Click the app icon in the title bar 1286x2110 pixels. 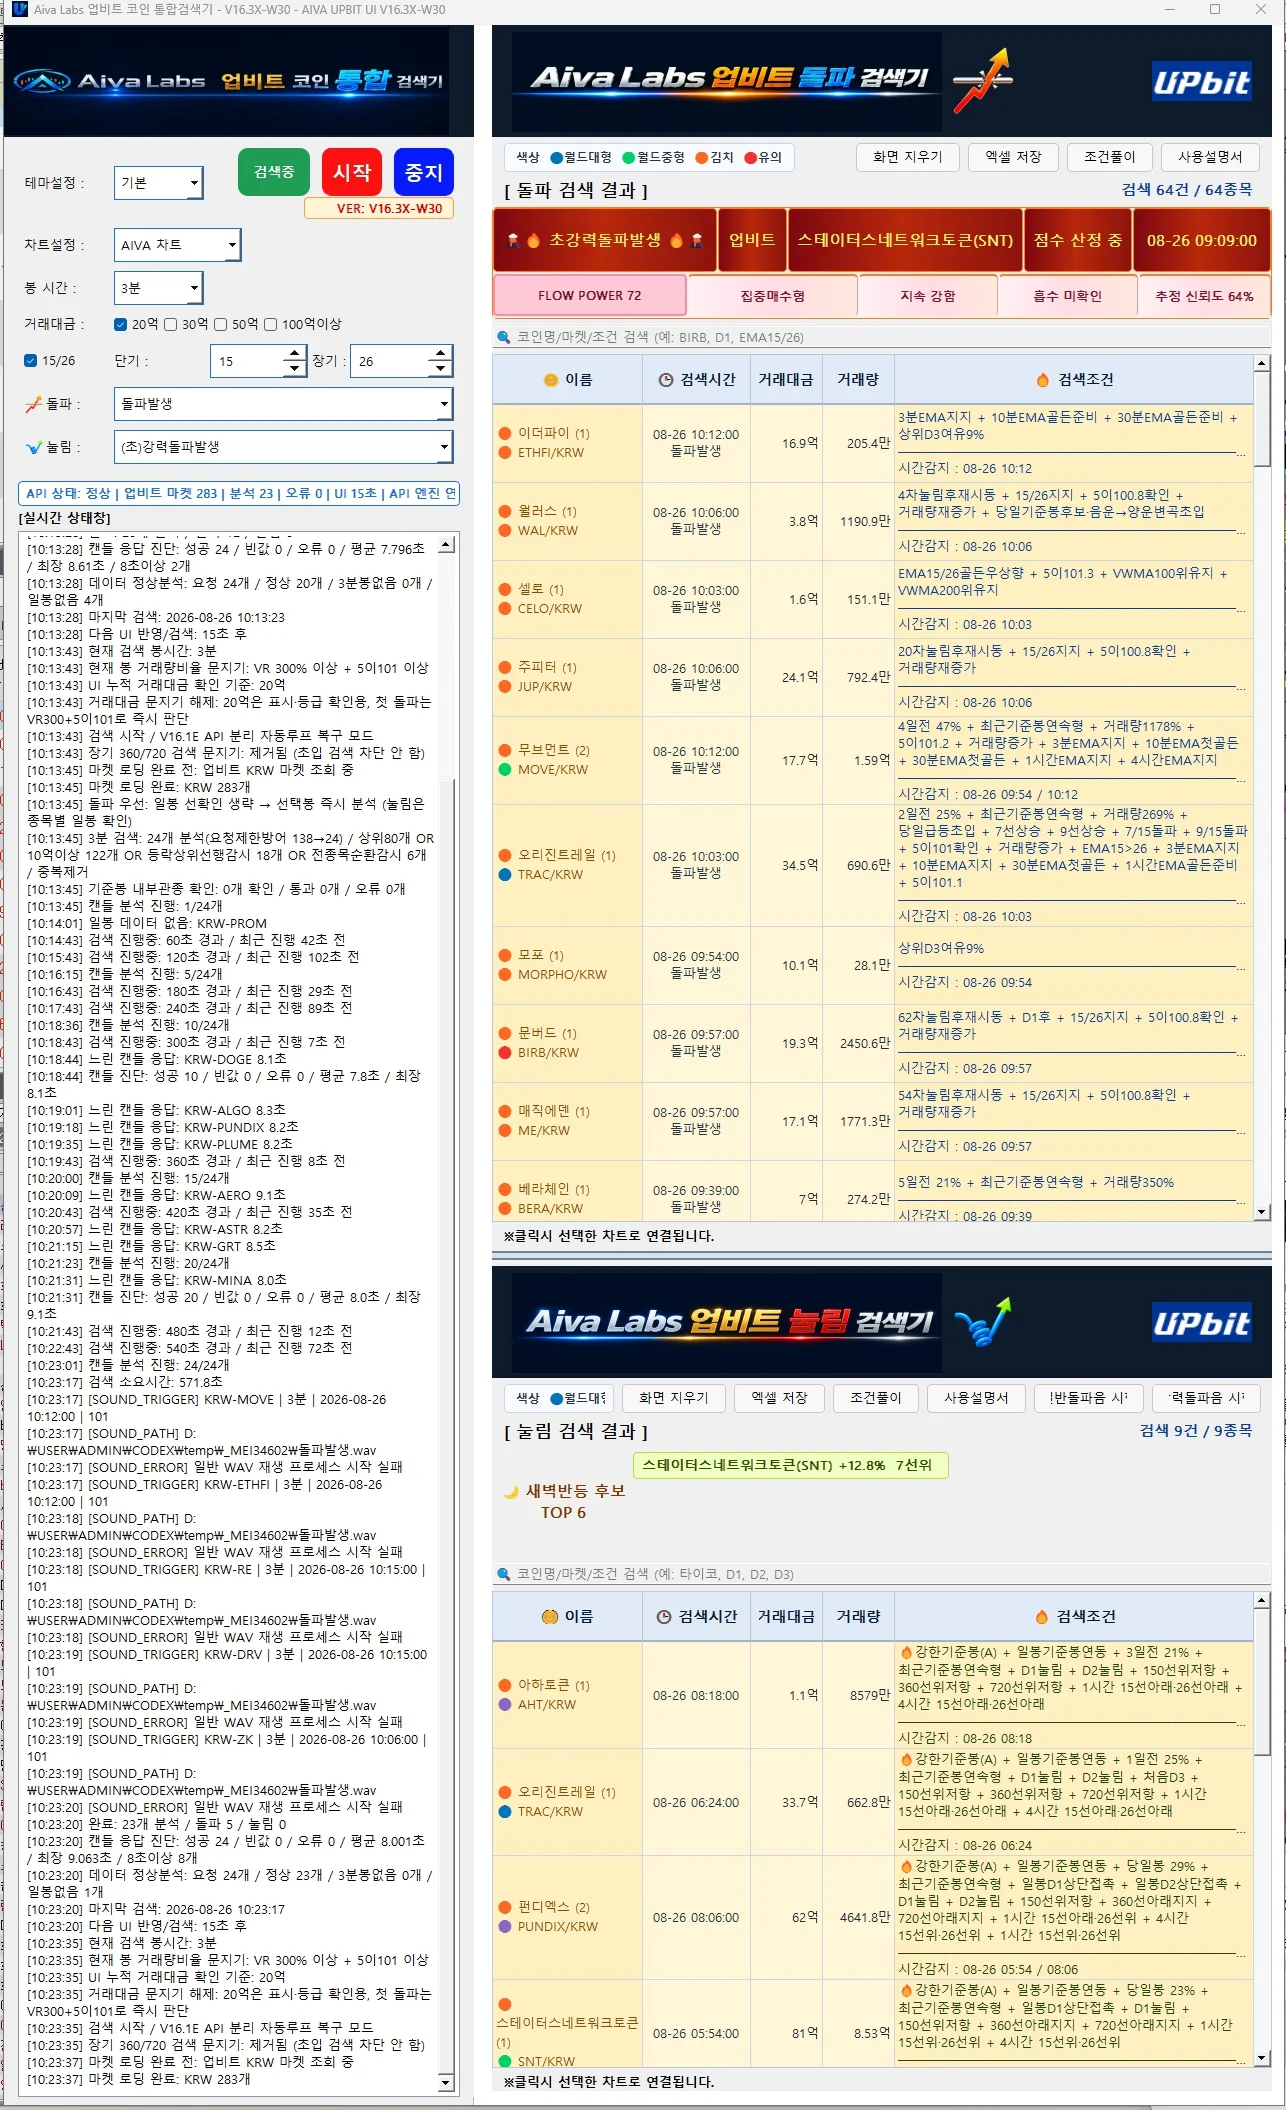pyautogui.click(x=19, y=9)
